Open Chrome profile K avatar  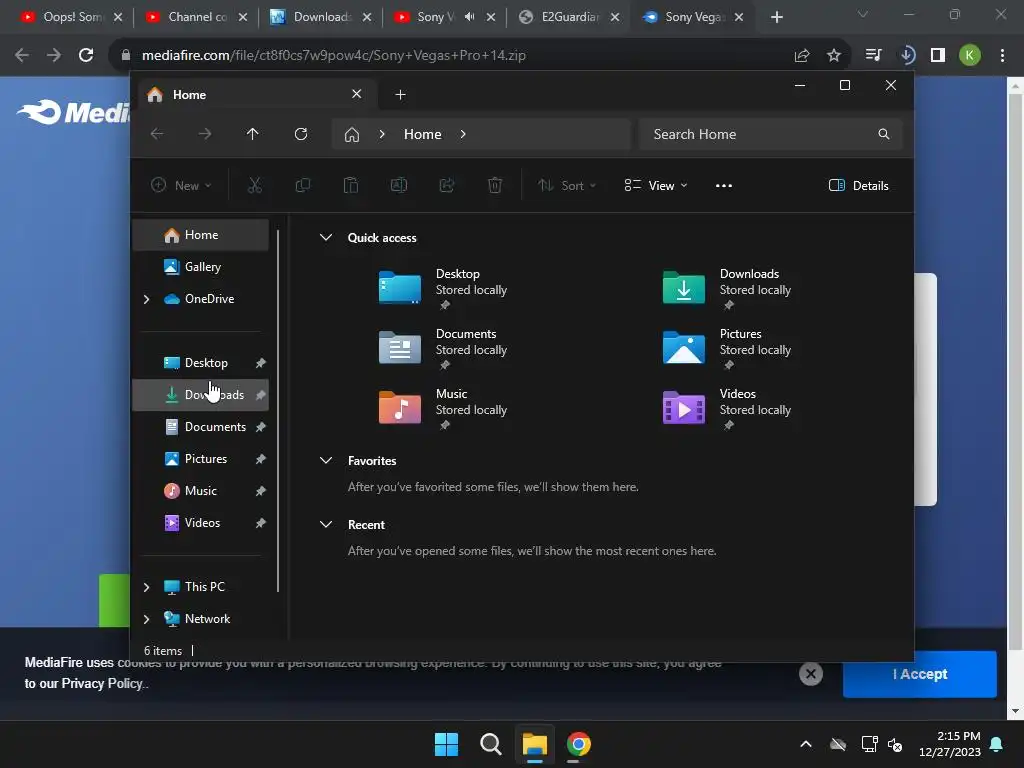[970, 55]
